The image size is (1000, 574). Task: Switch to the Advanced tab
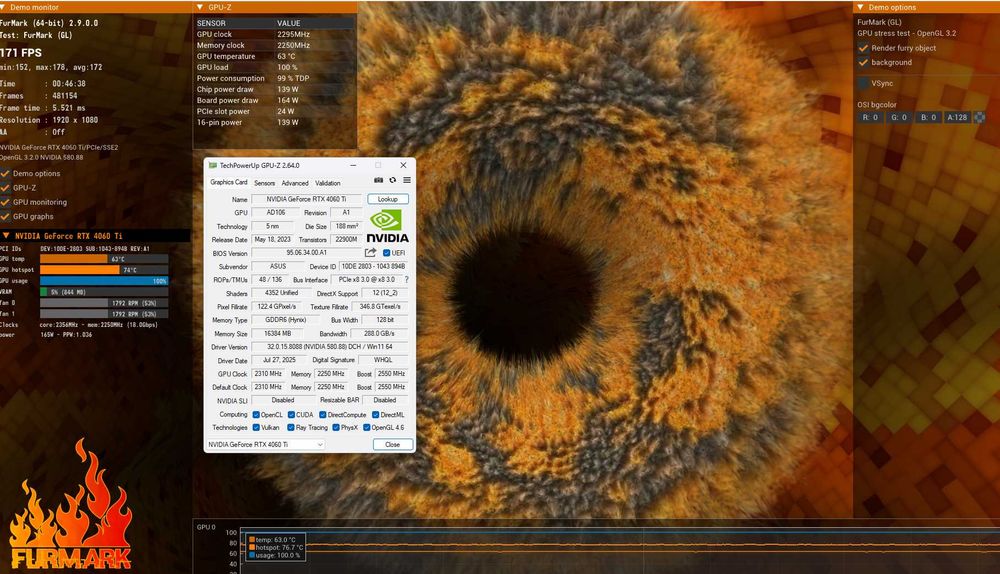coord(295,183)
